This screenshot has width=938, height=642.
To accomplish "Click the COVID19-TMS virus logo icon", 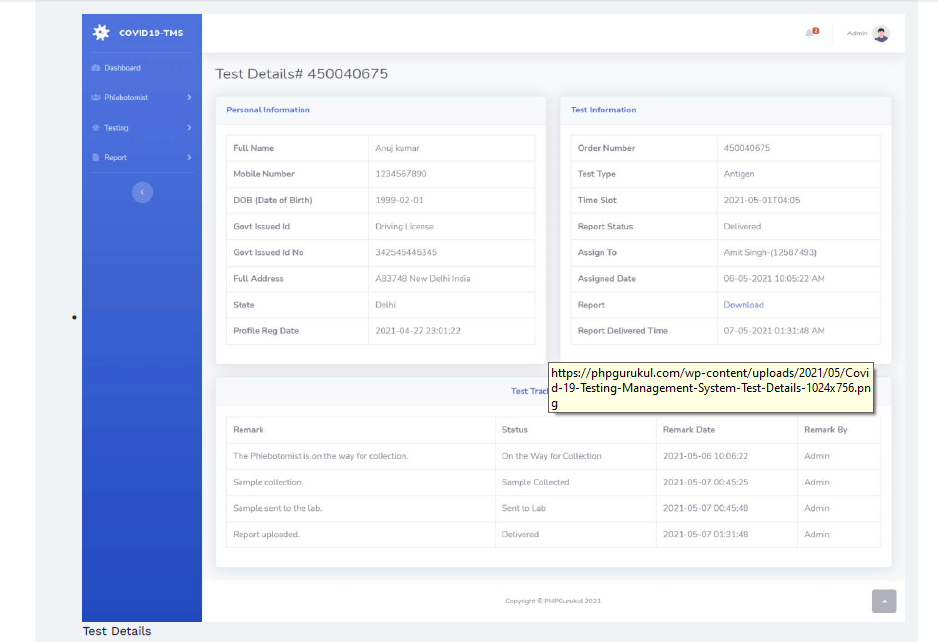I will coord(101,32).
